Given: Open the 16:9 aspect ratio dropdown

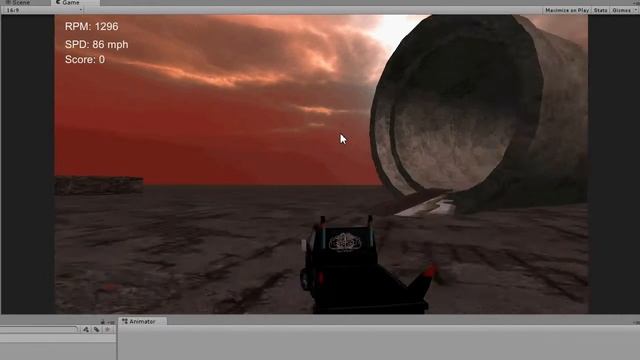Looking at the screenshot, I should tap(43, 10).
